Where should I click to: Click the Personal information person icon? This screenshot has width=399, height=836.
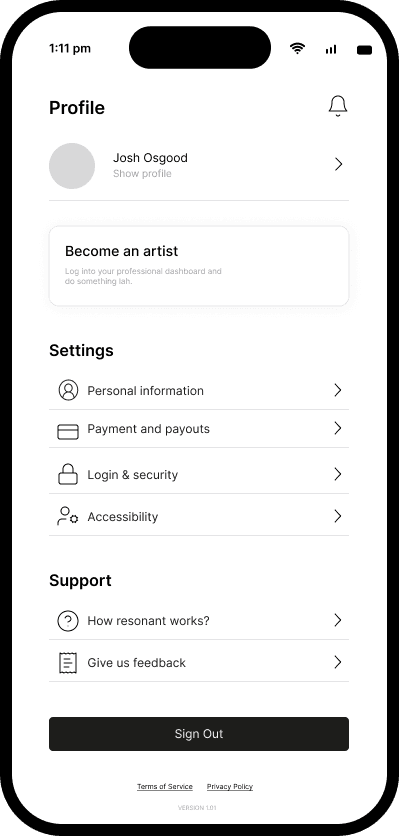pos(68,390)
